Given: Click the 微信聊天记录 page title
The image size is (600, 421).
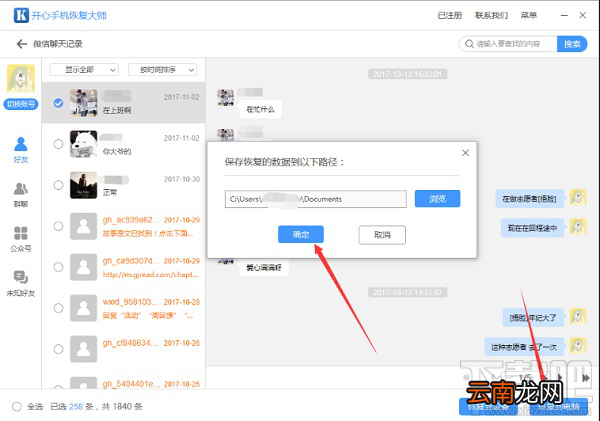Looking at the screenshot, I should [x=58, y=44].
